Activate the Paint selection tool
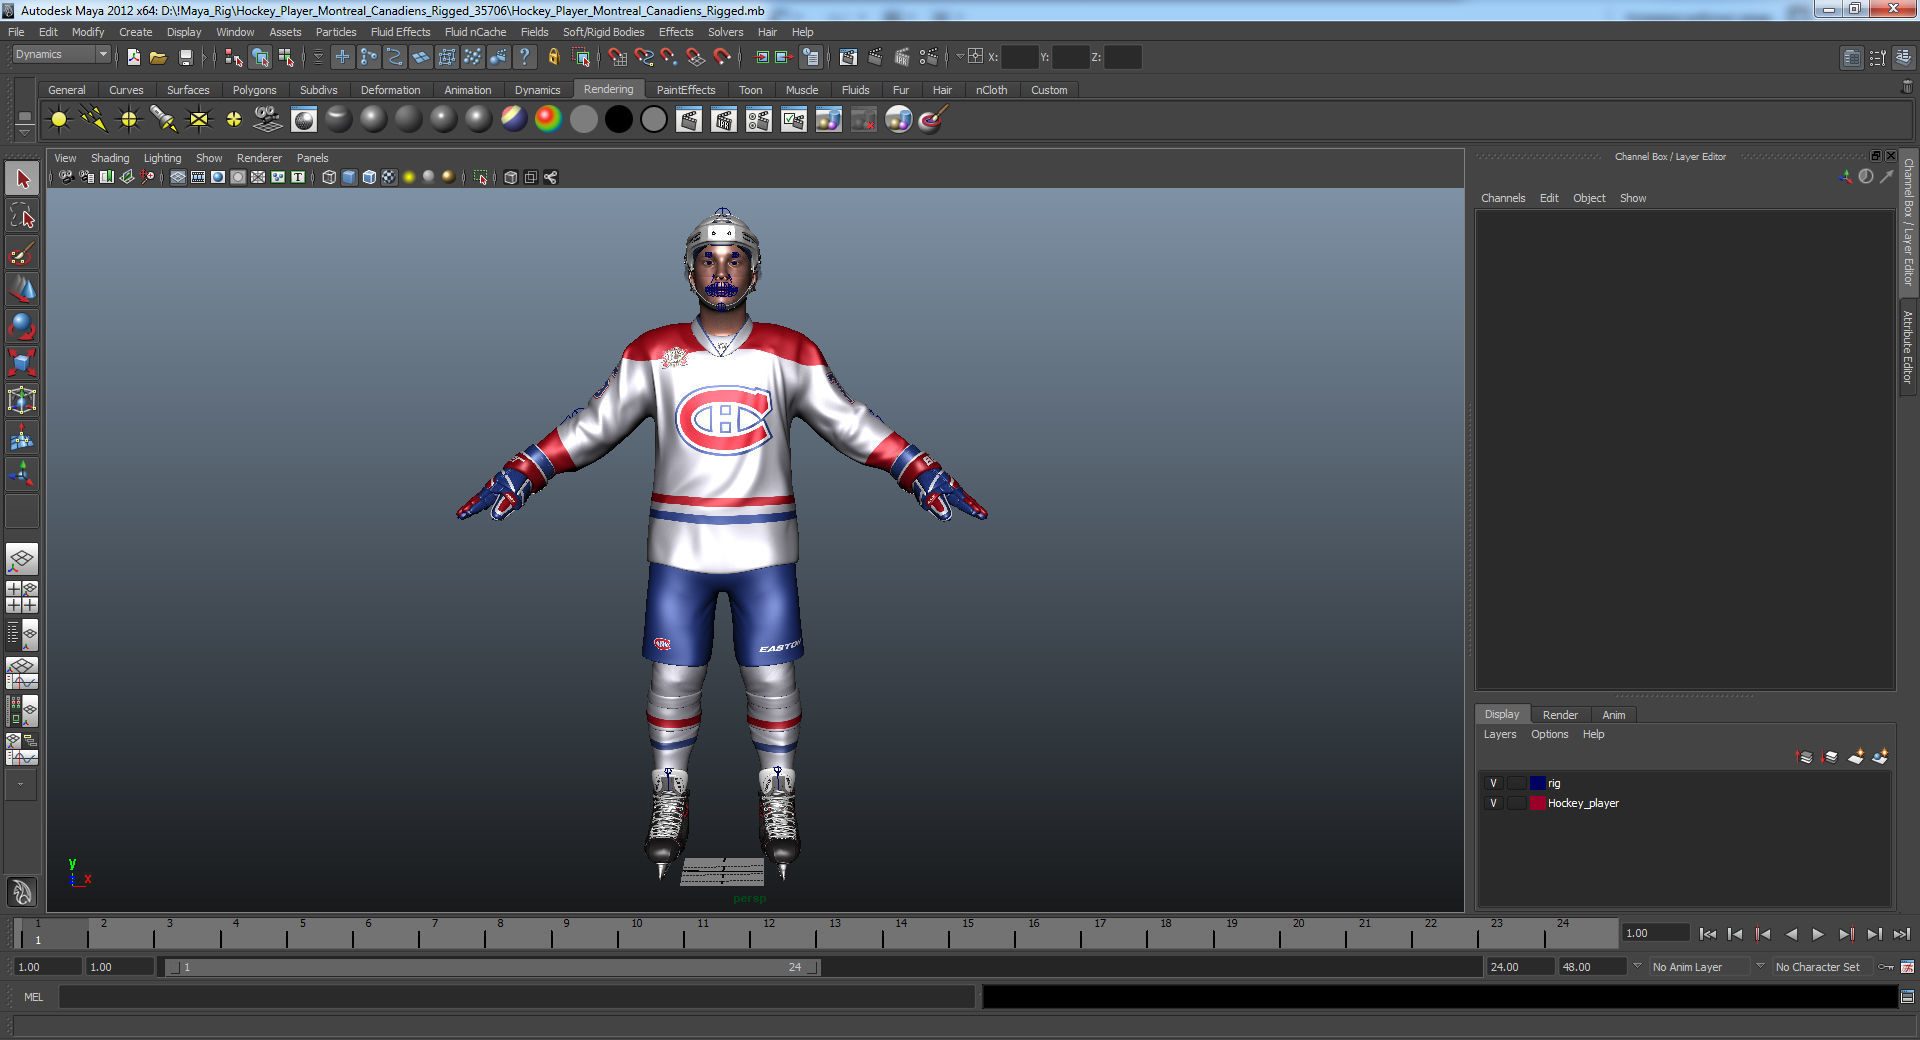 22,253
